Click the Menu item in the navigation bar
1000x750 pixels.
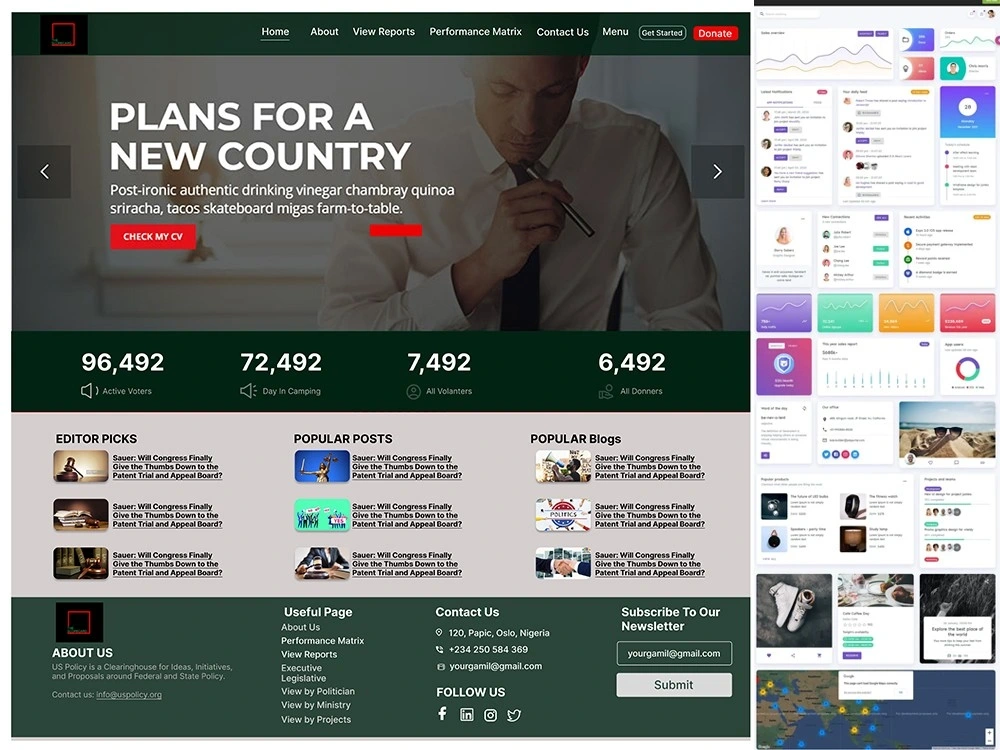pyautogui.click(x=615, y=32)
